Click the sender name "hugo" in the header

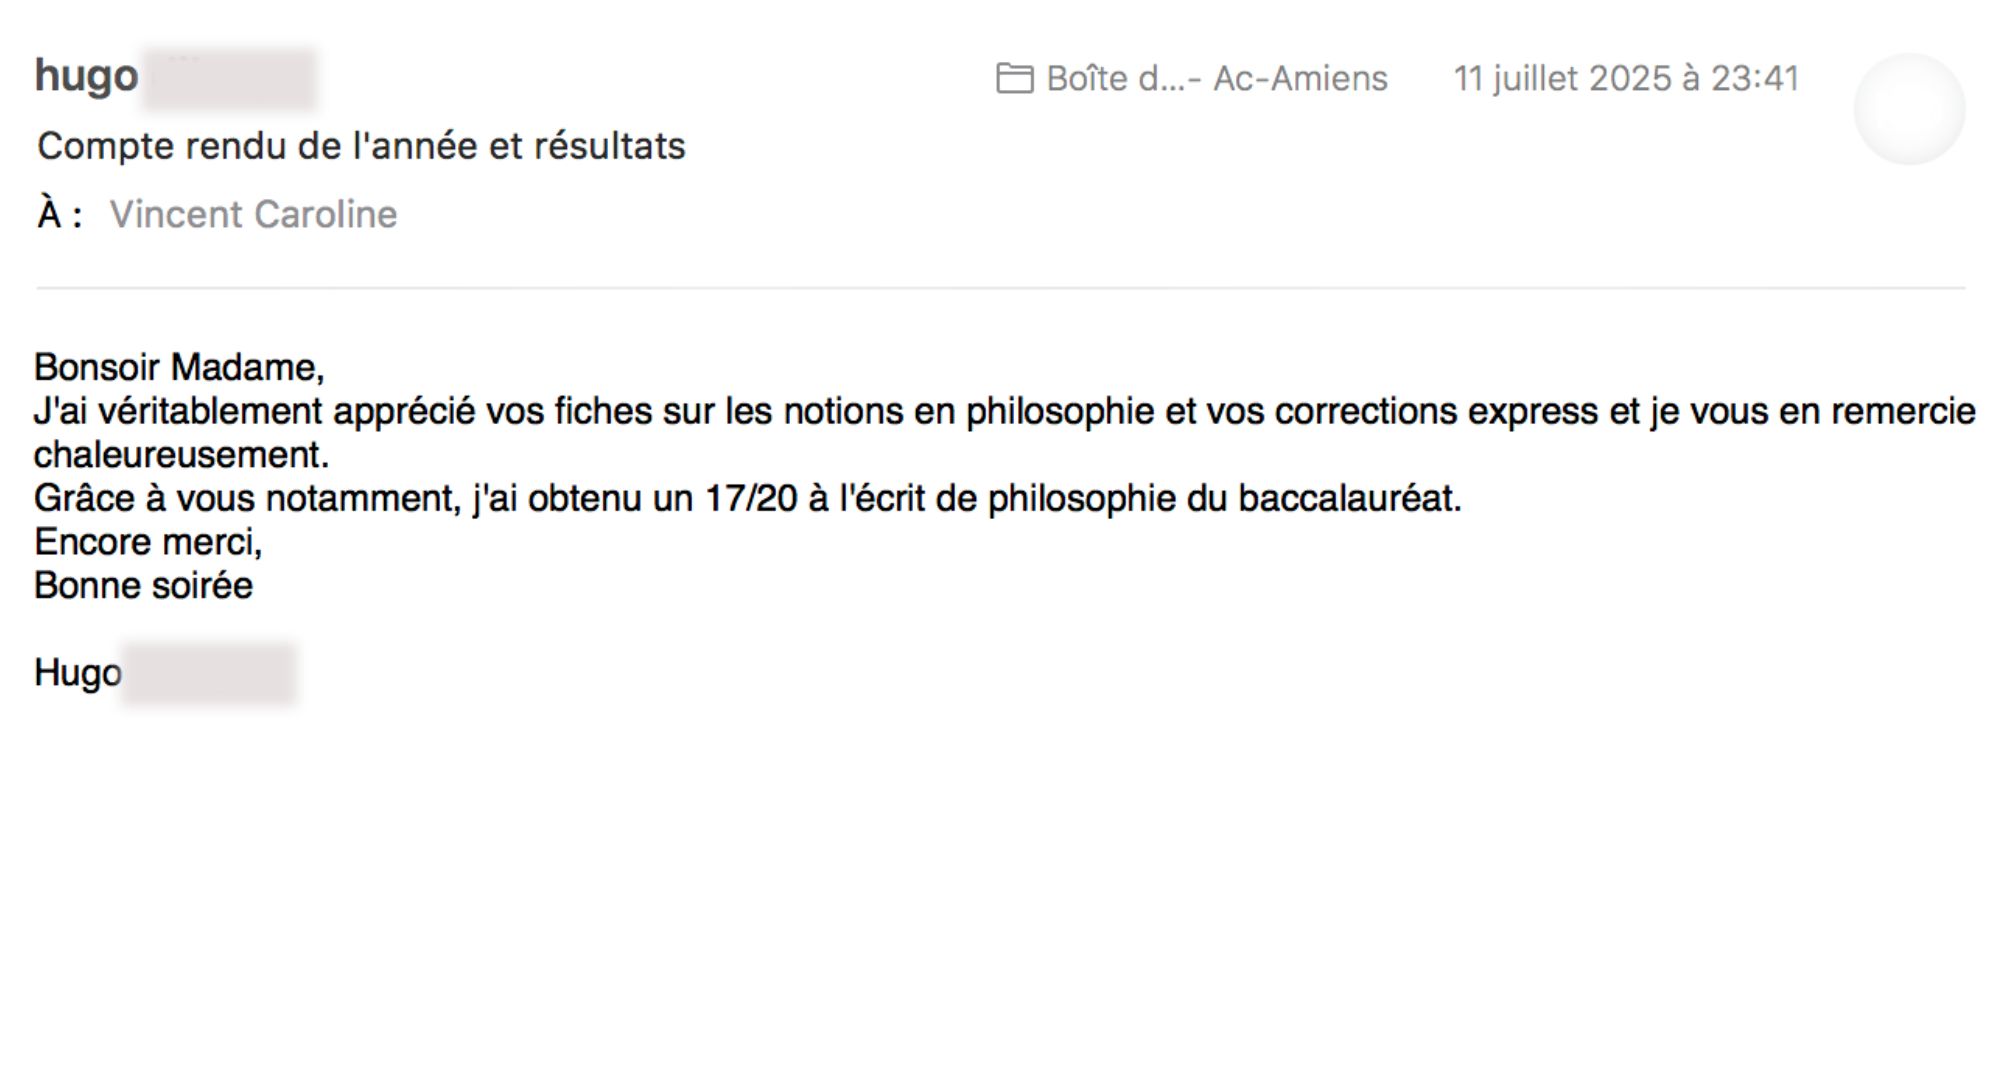86,76
